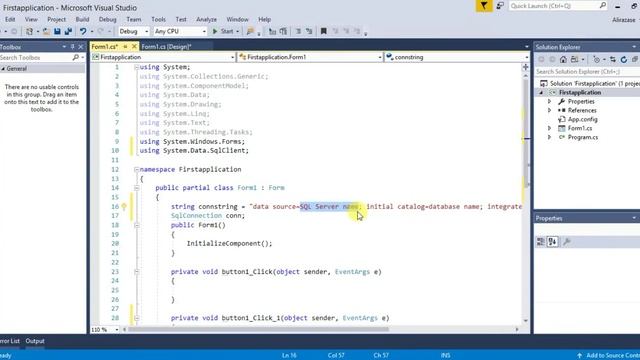
Task: Click the uncomment lines toolbar icon
Action: [x=309, y=31]
